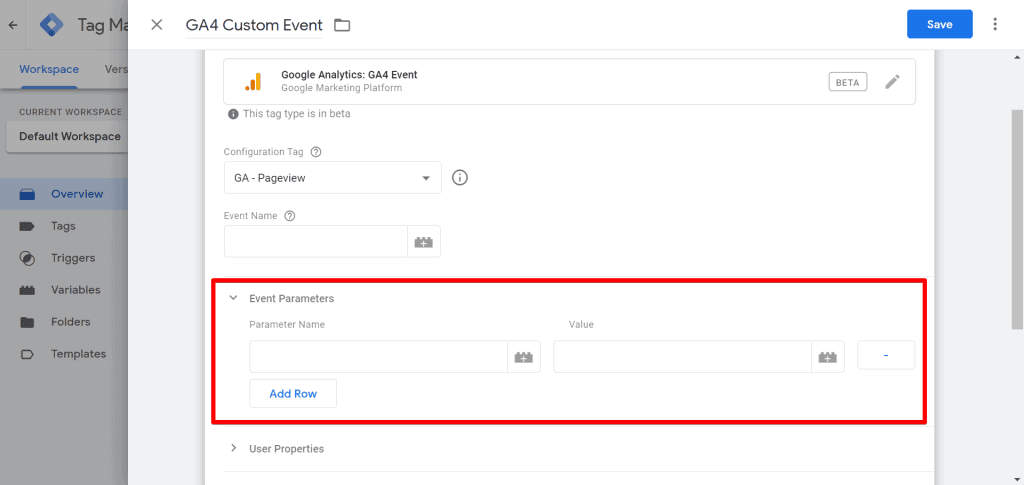Click the variable picker icon for Event Name
1024x485 pixels.
pyautogui.click(x=424, y=242)
